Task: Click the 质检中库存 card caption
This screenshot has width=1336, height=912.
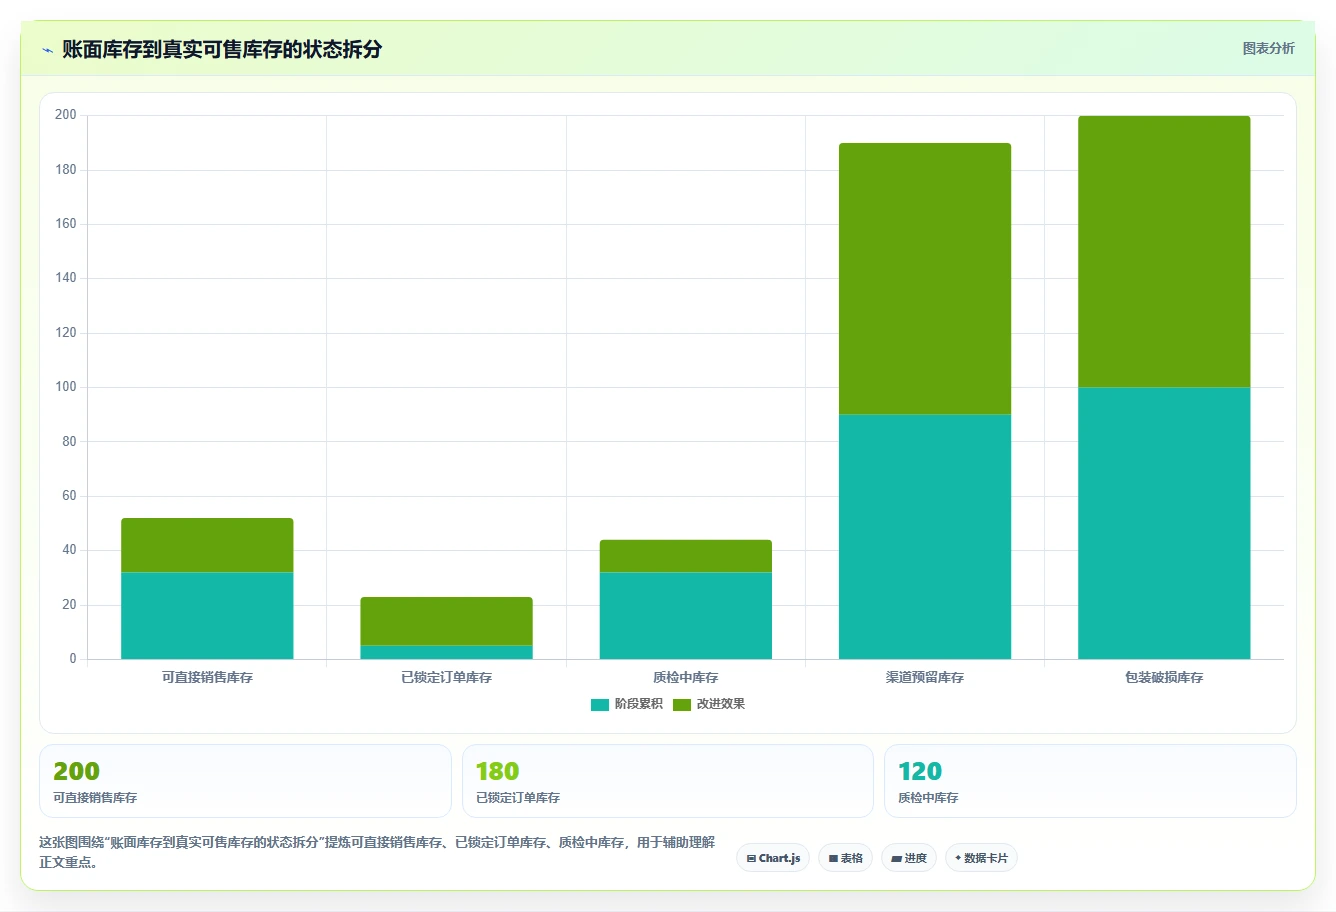Action: coord(928,798)
